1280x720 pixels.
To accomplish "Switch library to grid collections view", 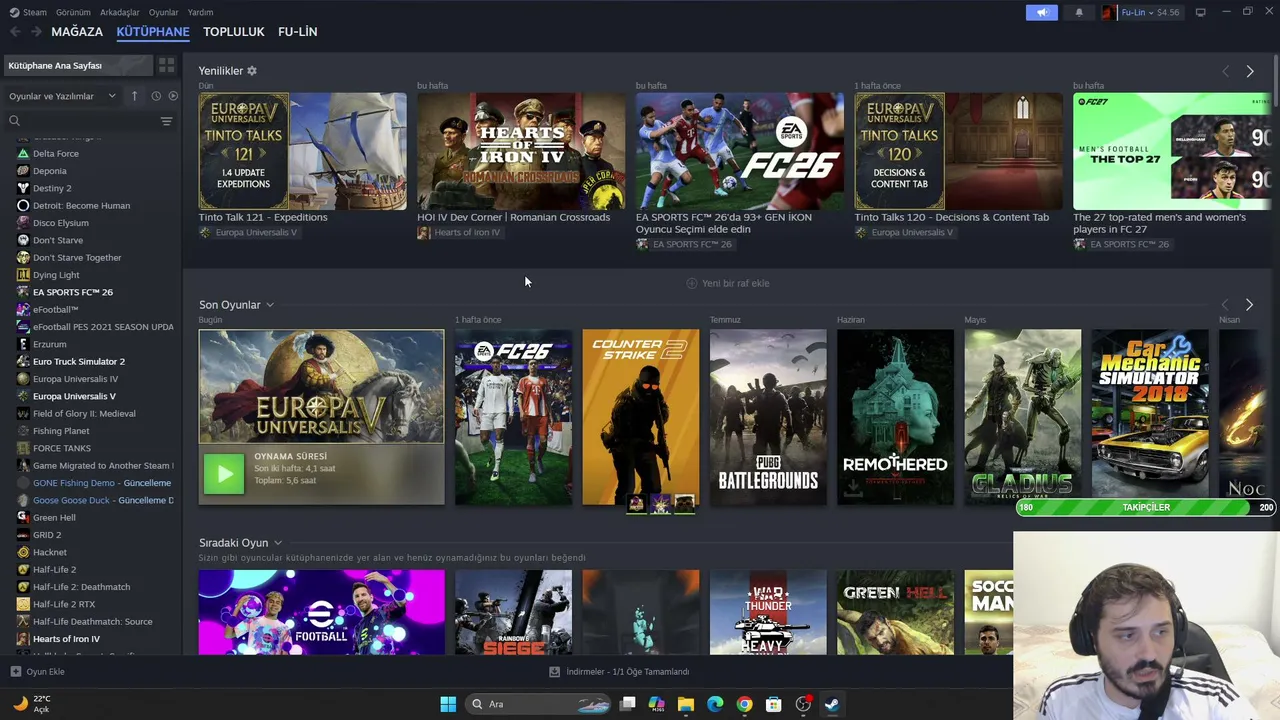I will point(166,65).
